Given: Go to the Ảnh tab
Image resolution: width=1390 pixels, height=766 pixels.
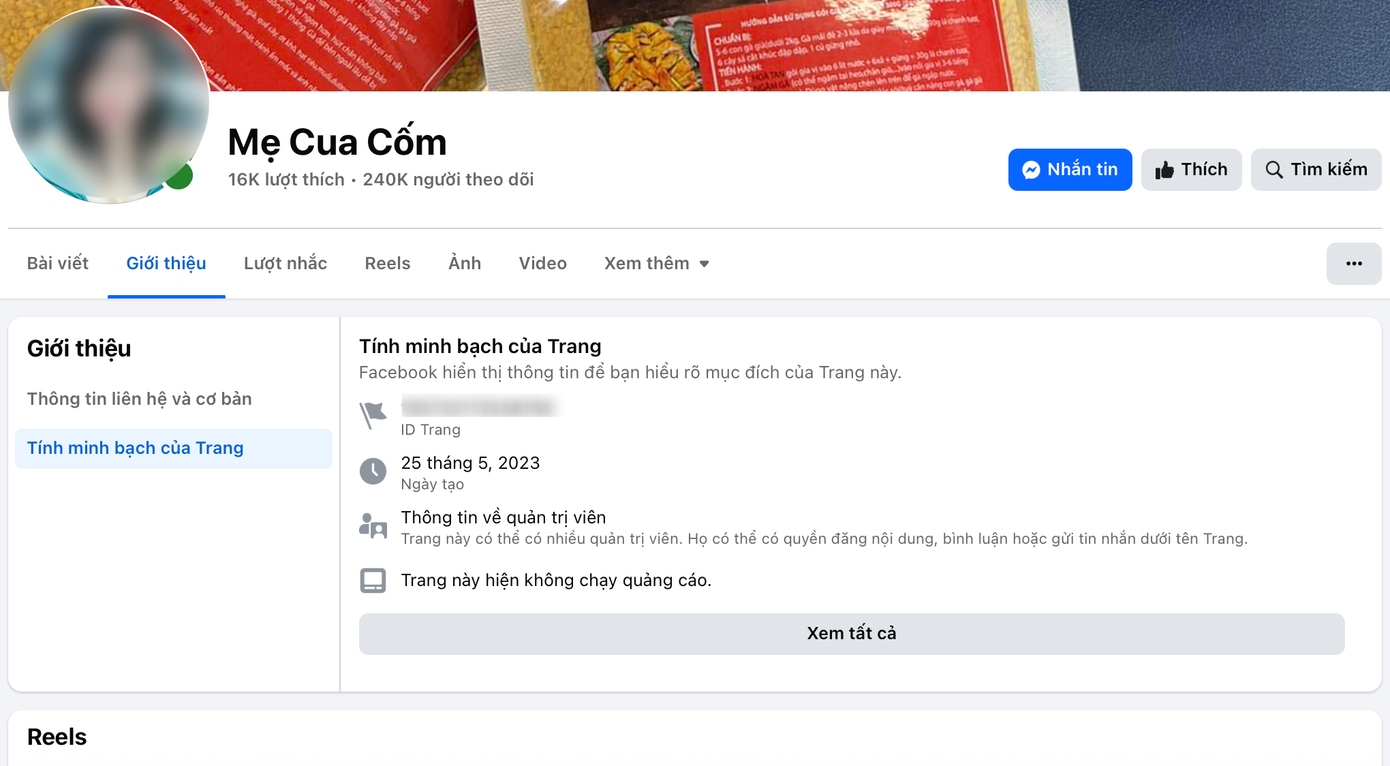Looking at the screenshot, I should pos(465,264).
